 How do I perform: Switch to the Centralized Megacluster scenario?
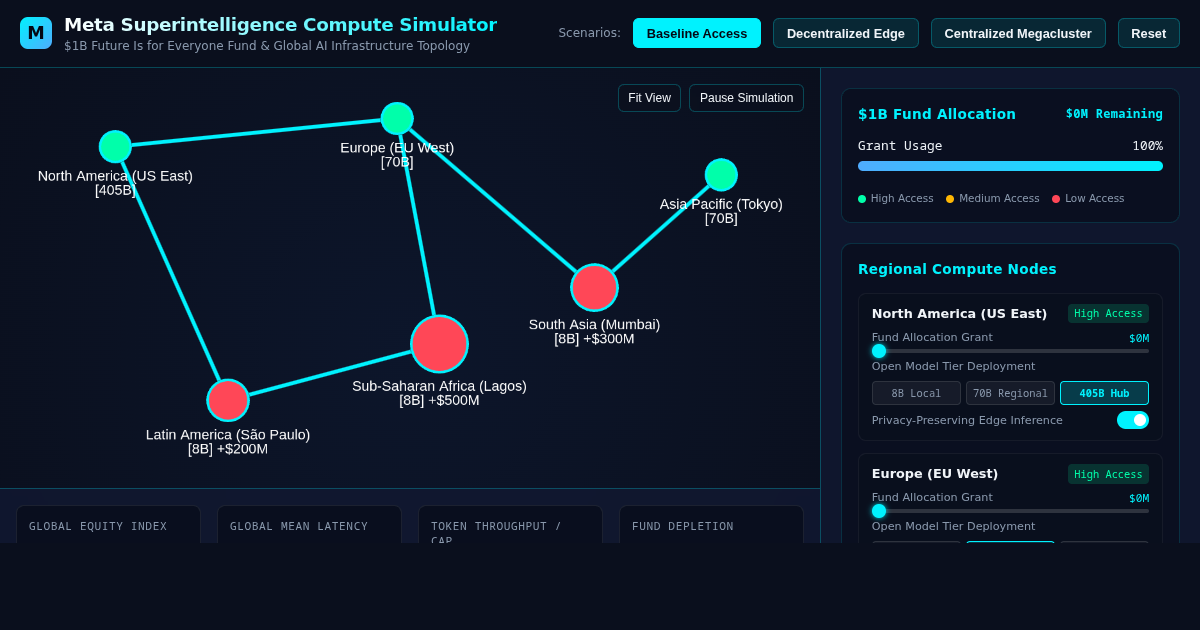pyautogui.click(x=1018, y=33)
